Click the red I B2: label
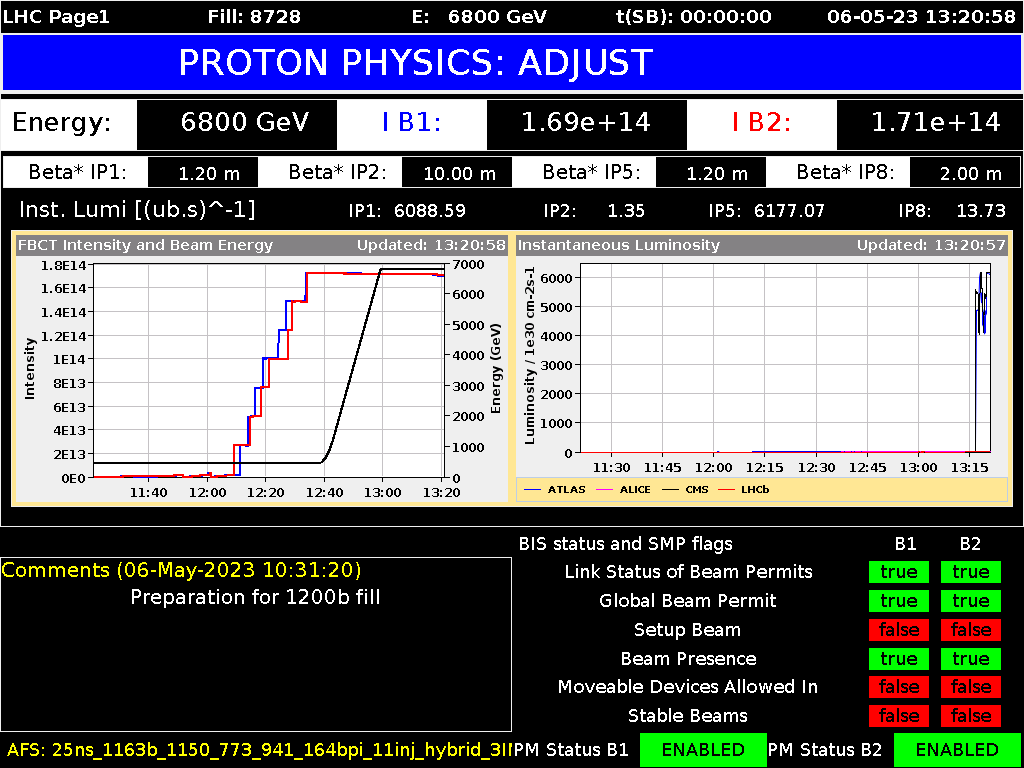 (761, 123)
